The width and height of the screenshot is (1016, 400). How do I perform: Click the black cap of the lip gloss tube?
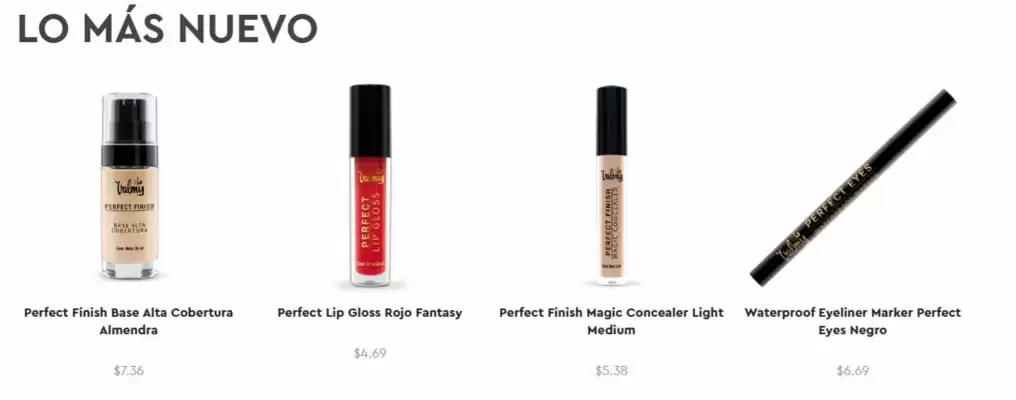[370, 121]
